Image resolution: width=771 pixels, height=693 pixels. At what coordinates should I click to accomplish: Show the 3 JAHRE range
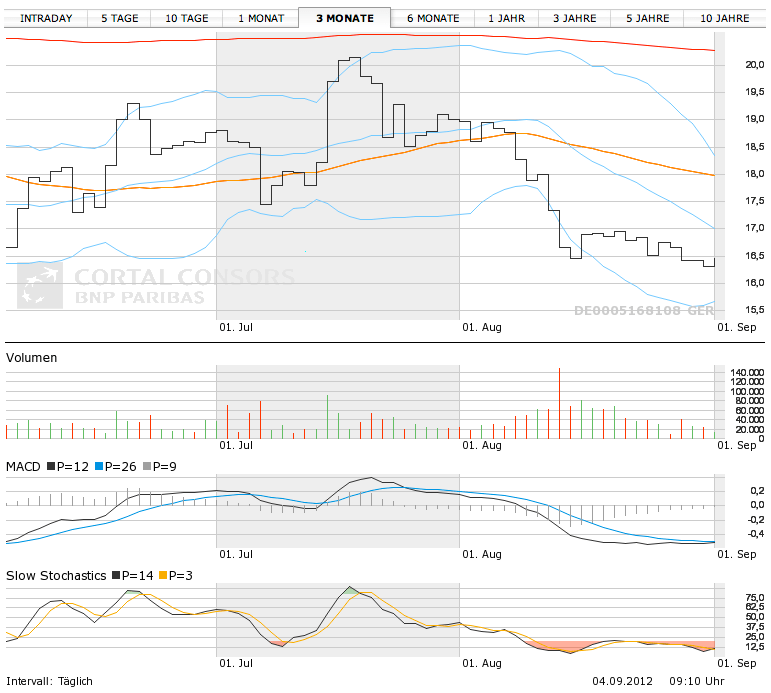[575, 18]
